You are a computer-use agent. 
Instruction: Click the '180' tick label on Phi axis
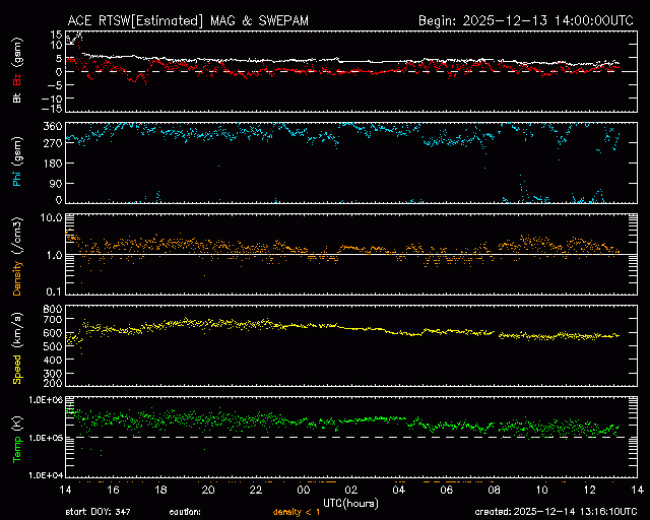[53, 163]
